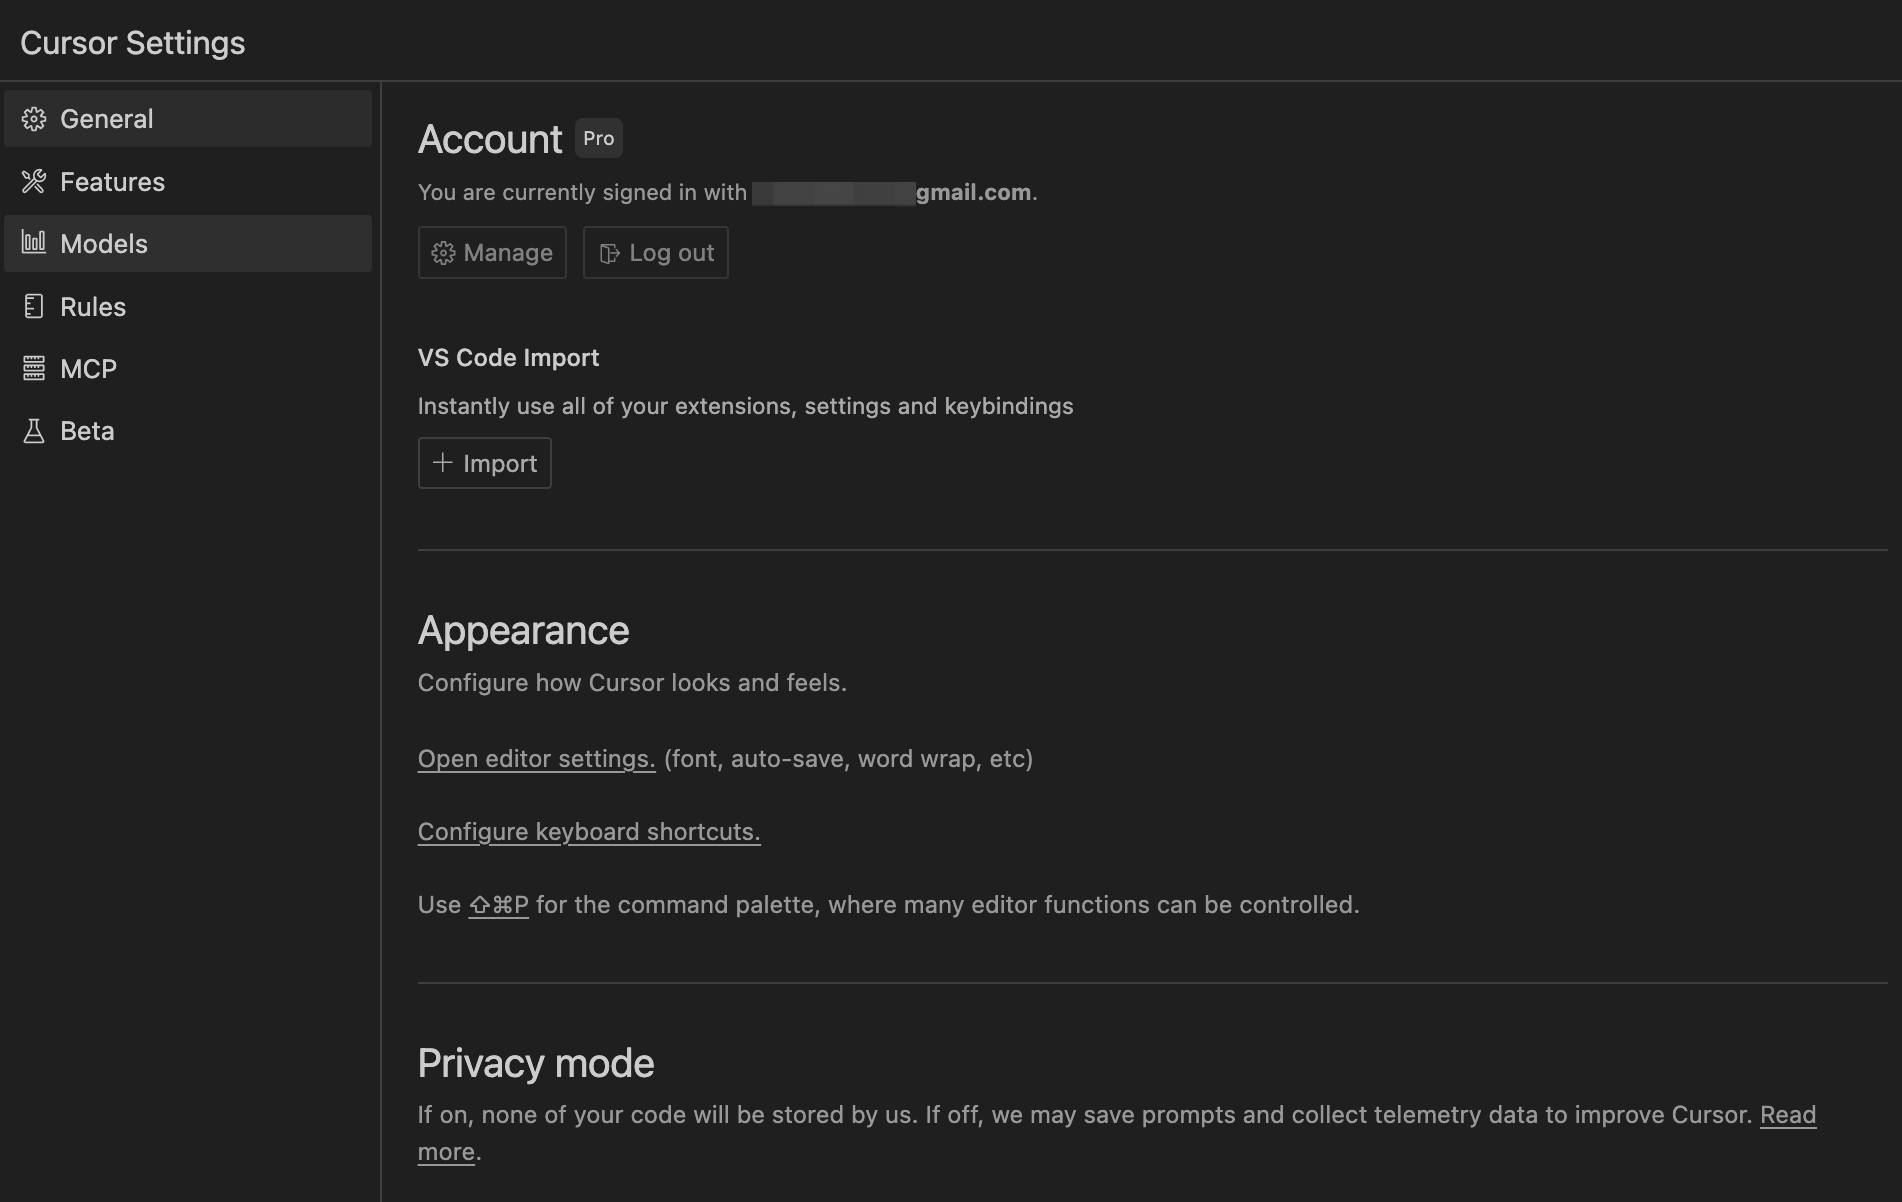1902x1202 pixels.
Task: Import VS Code extensions and settings
Action: coord(485,463)
